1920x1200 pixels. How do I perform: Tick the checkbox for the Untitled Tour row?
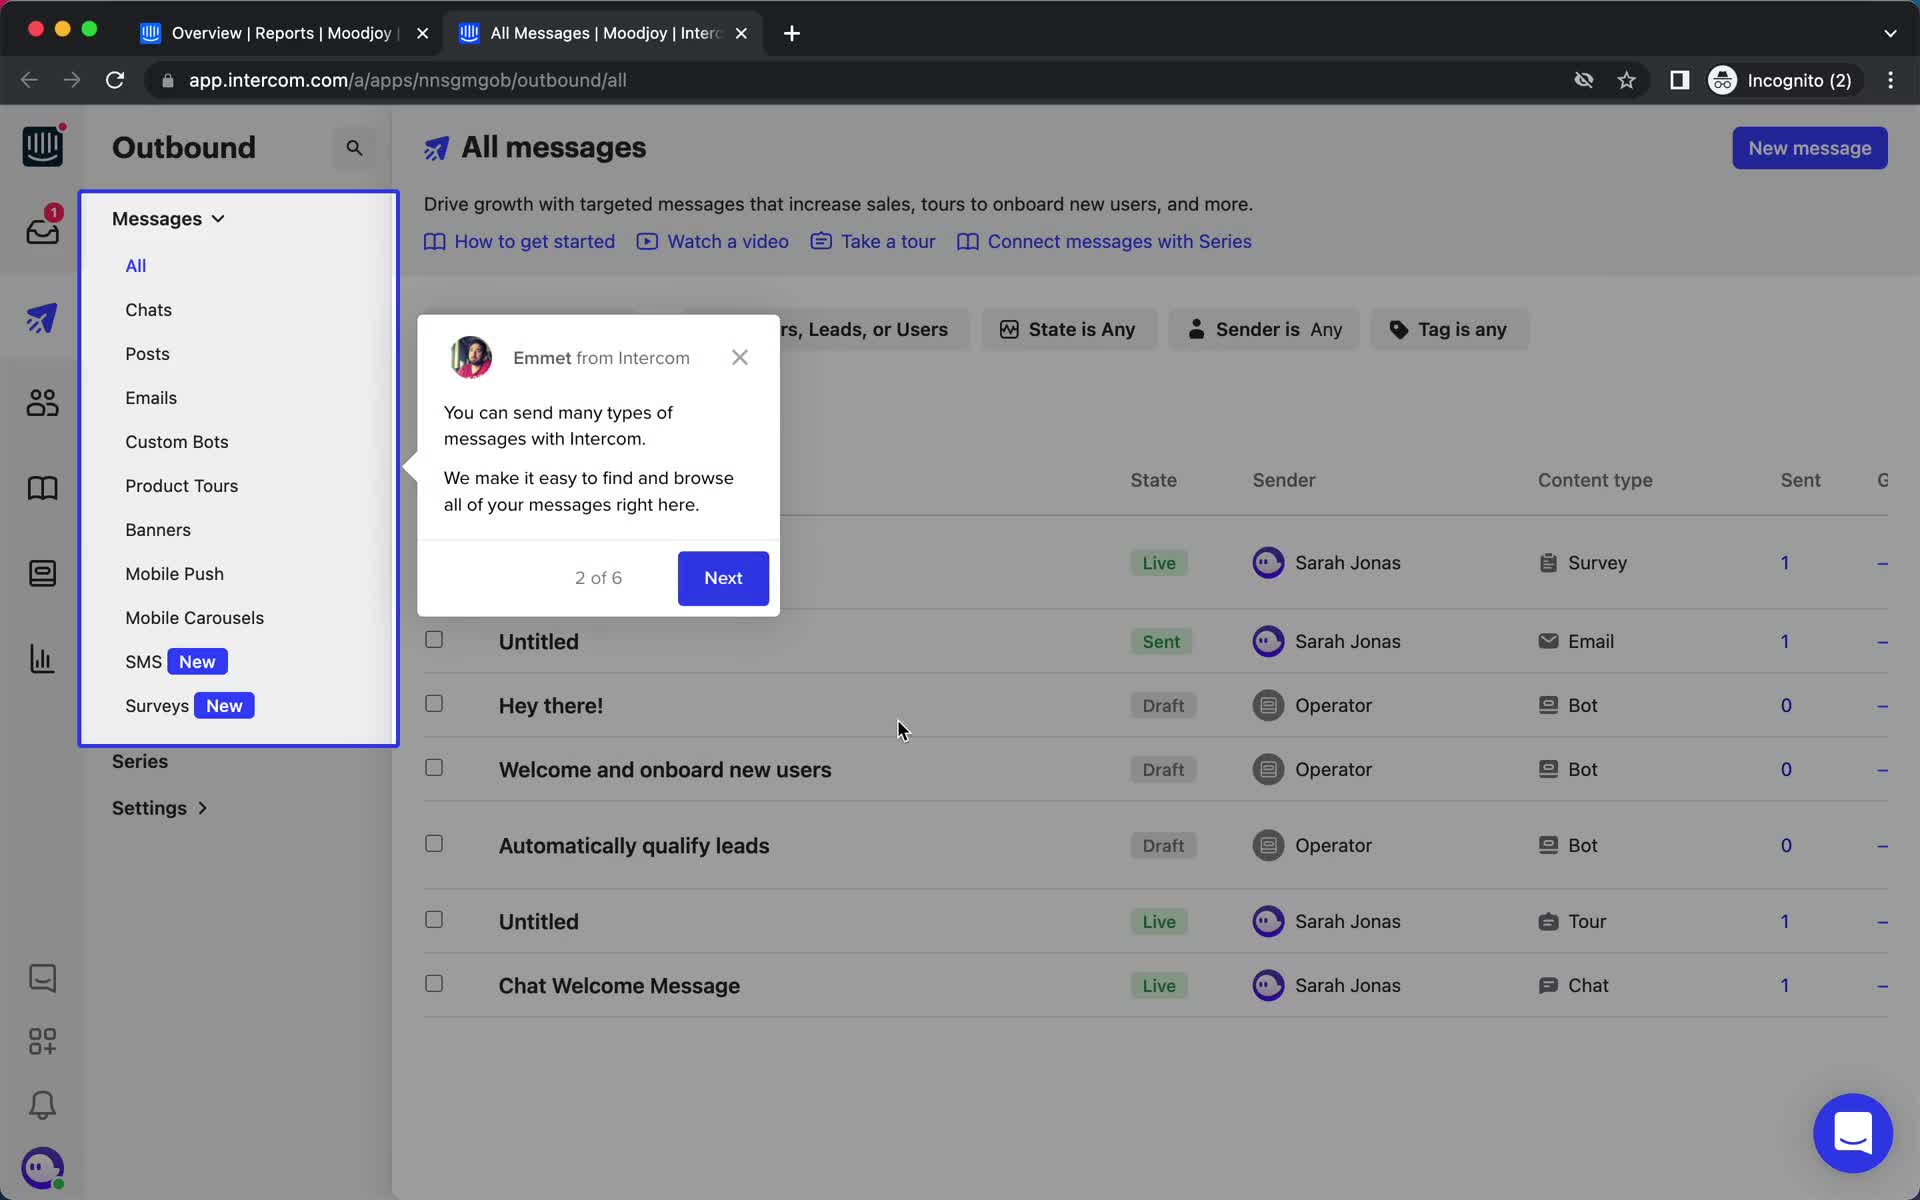point(434,919)
